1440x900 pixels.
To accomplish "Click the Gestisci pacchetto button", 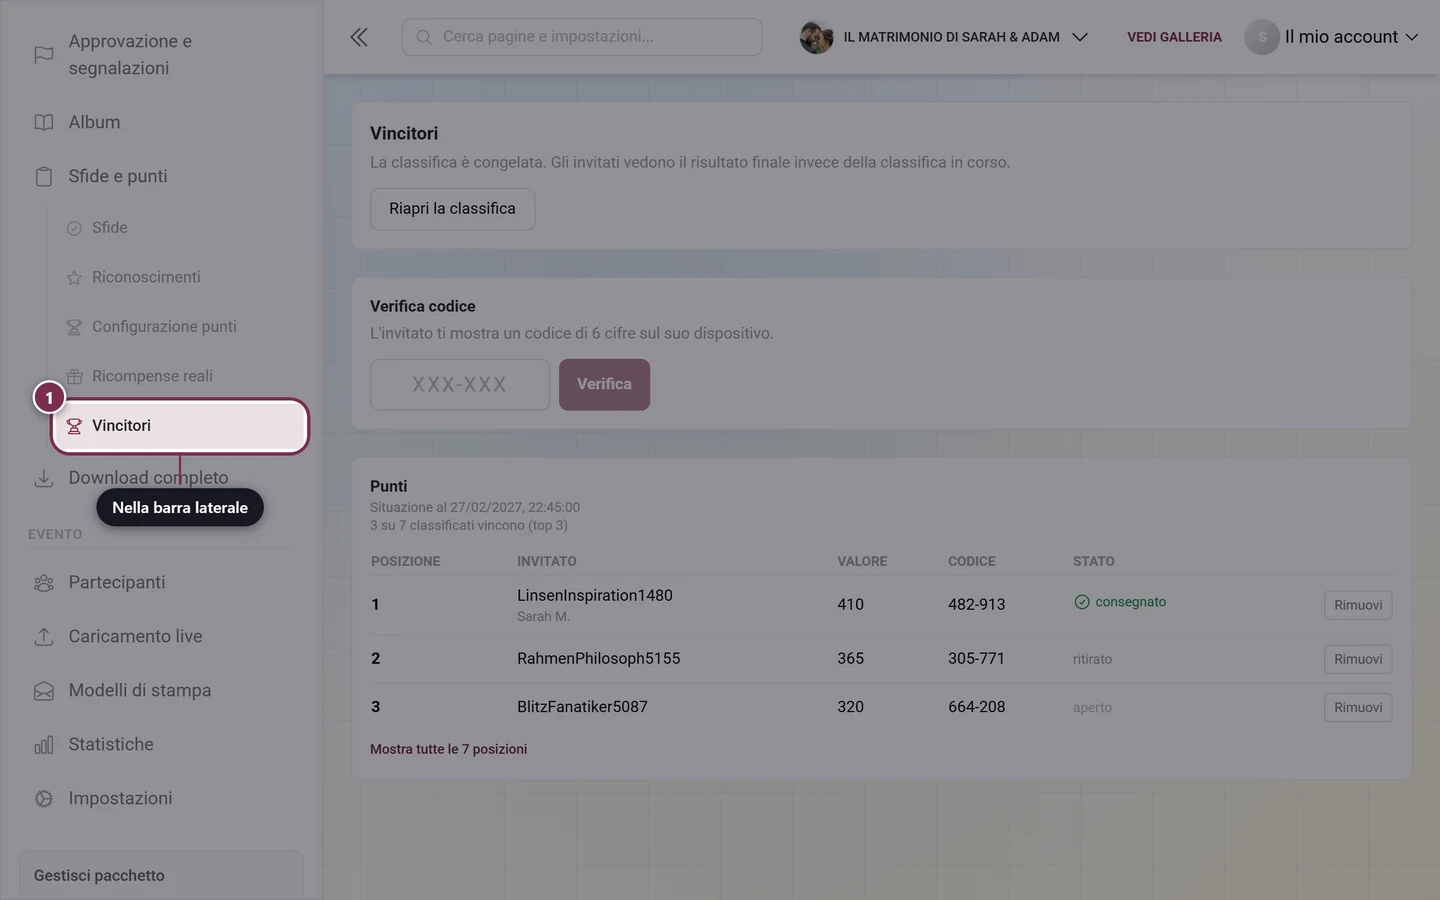I will (x=161, y=875).
